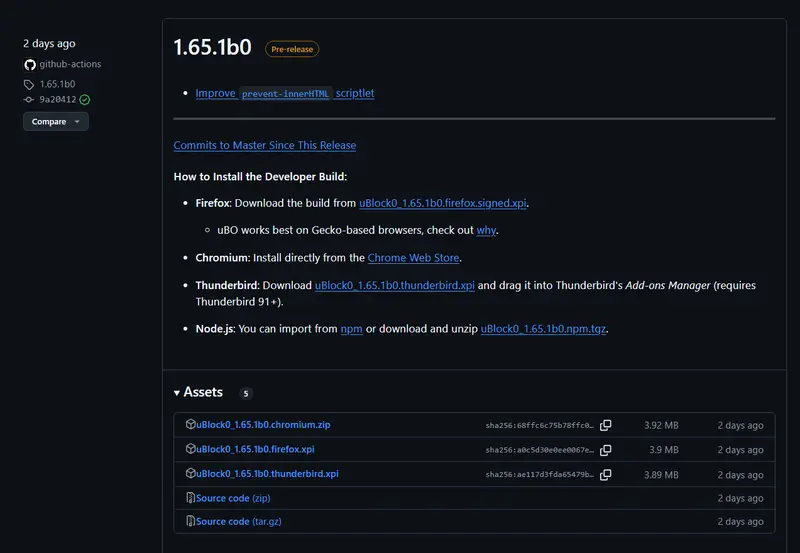Download uBlock0_1.65.1b0.chromium.zip asset
The height and width of the screenshot is (553, 800).
pyautogui.click(x=263, y=424)
